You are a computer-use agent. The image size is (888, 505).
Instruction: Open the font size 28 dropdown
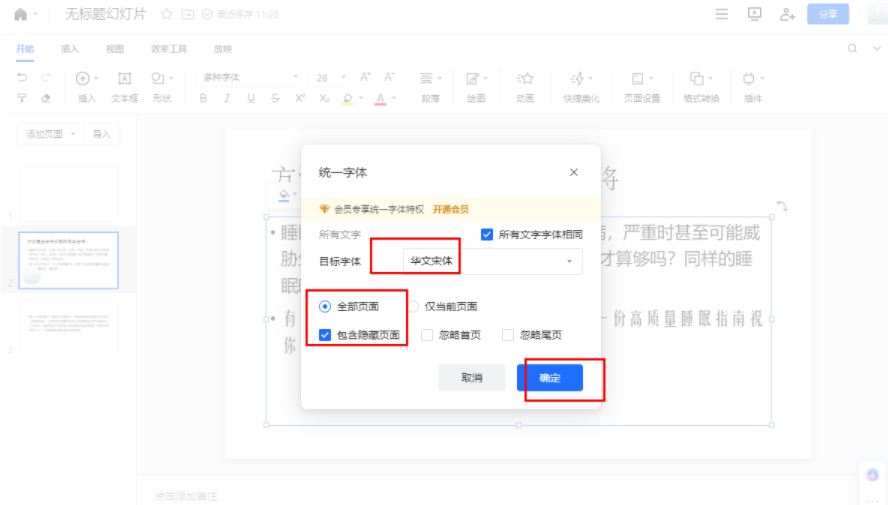(x=329, y=78)
